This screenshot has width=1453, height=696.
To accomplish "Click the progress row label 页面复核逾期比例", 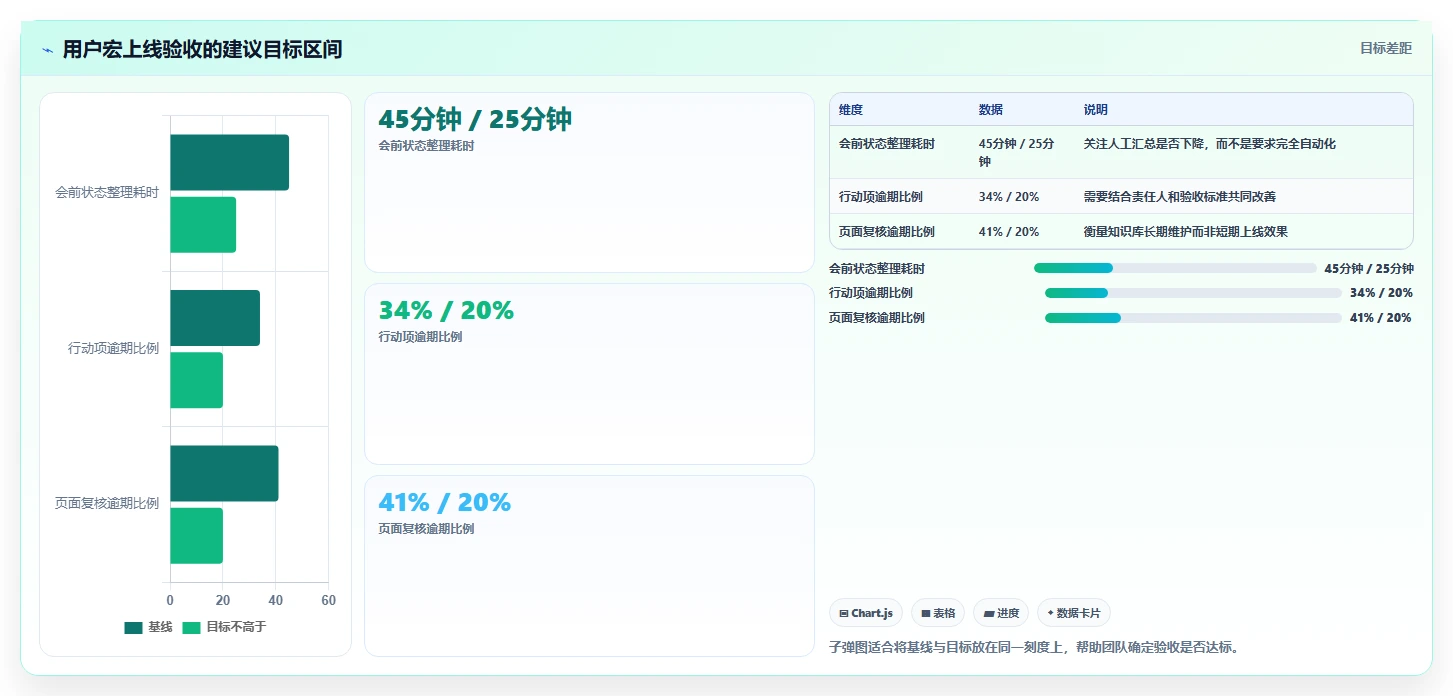I will pyautogui.click(x=877, y=318).
